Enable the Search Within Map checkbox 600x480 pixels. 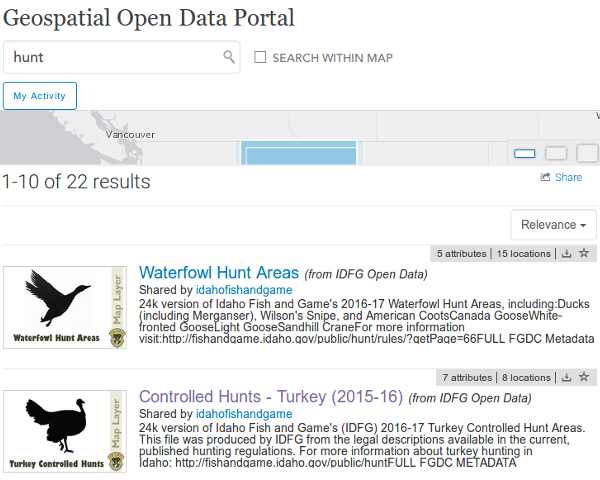(x=260, y=58)
